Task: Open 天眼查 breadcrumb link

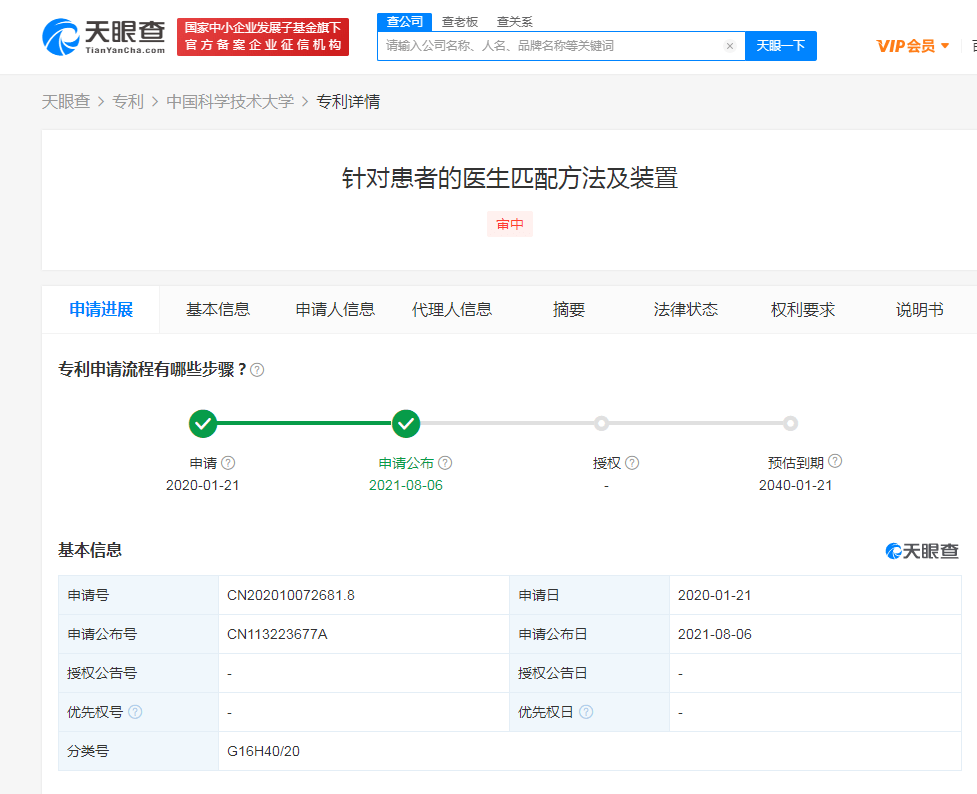Action: pos(66,102)
